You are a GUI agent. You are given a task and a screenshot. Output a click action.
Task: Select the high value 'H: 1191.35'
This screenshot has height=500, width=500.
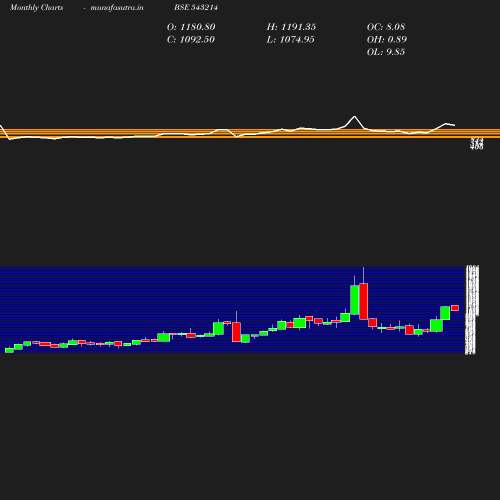tap(291, 27)
